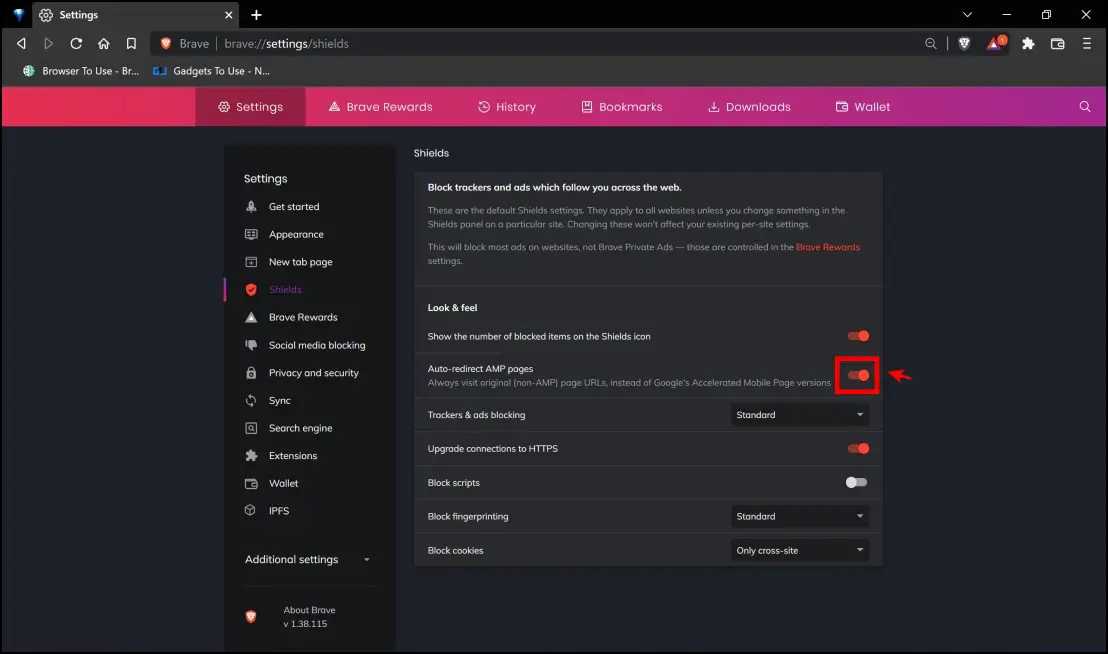Close the Settings tab
Viewport: 1108px width, 654px height.
click(228, 15)
